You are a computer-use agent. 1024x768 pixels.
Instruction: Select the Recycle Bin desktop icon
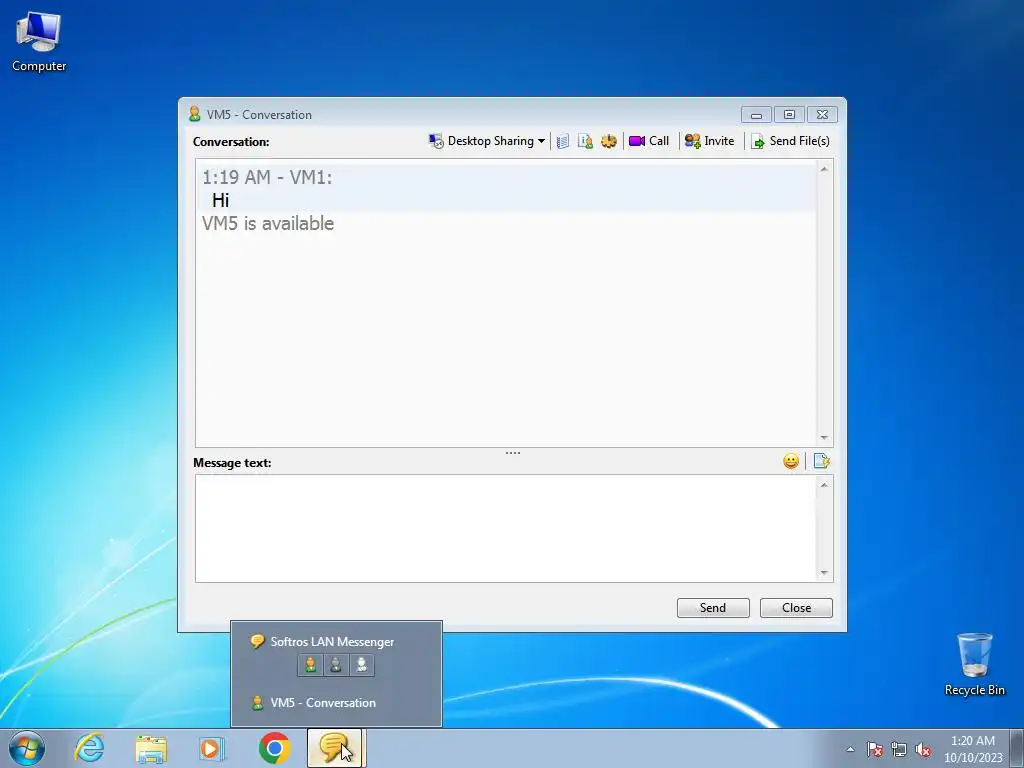point(974,665)
